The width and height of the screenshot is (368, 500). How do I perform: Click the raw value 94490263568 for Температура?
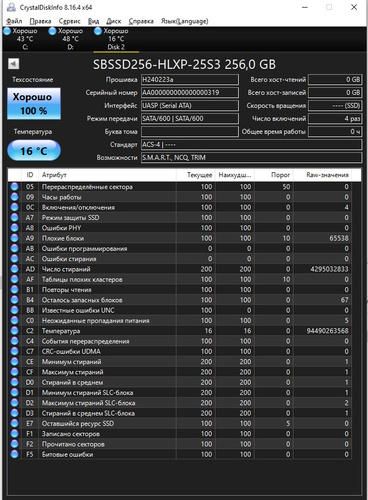(328, 331)
